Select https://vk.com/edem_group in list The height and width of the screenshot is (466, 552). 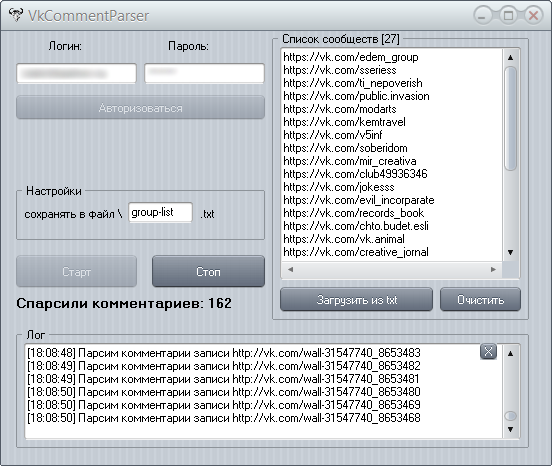point(351,57)
